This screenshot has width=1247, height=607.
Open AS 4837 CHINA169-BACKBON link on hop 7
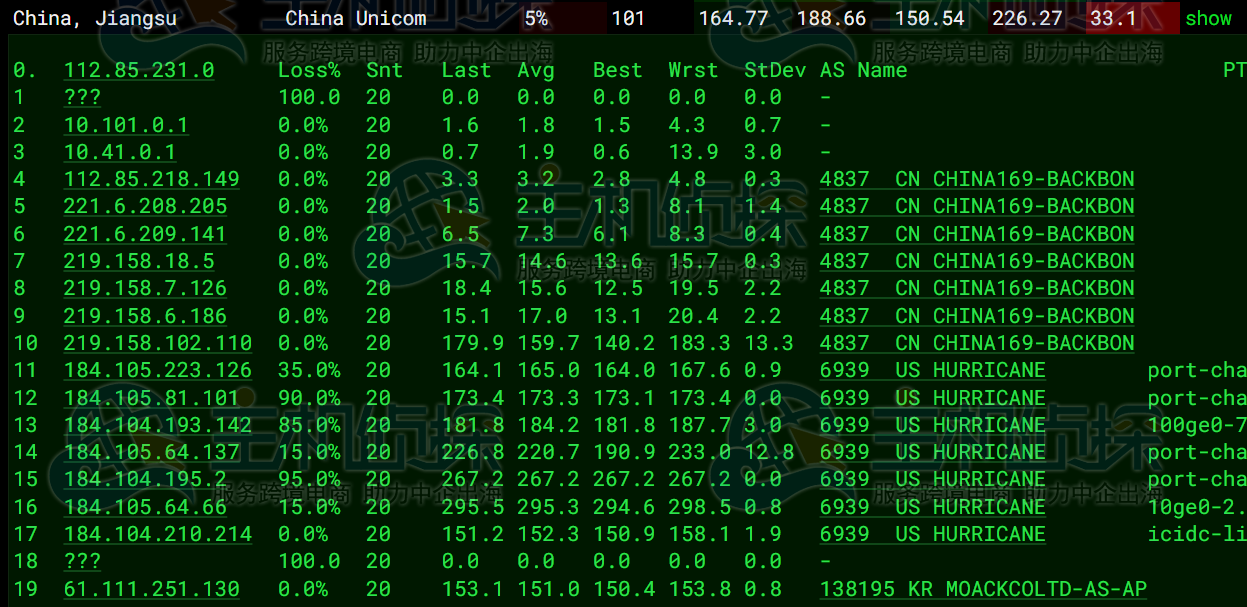(x=977, y=261)
